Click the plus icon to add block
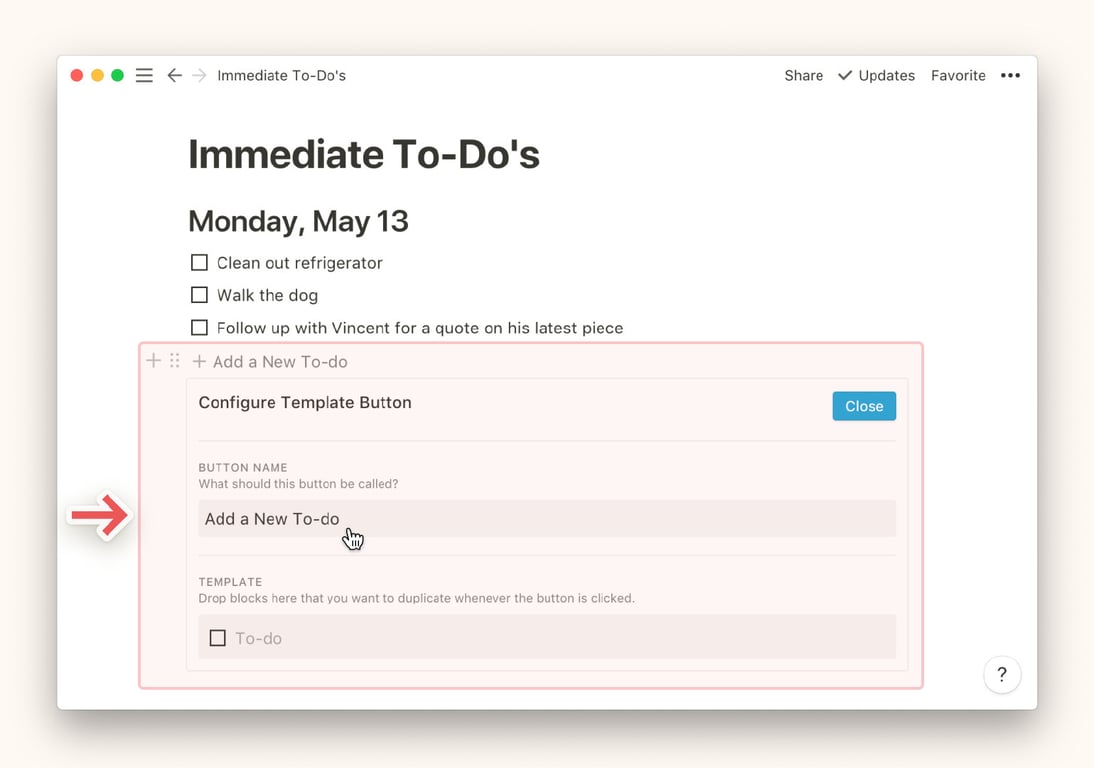Image resolution: width=1094 pixels, height=768 pixels. 153,361
